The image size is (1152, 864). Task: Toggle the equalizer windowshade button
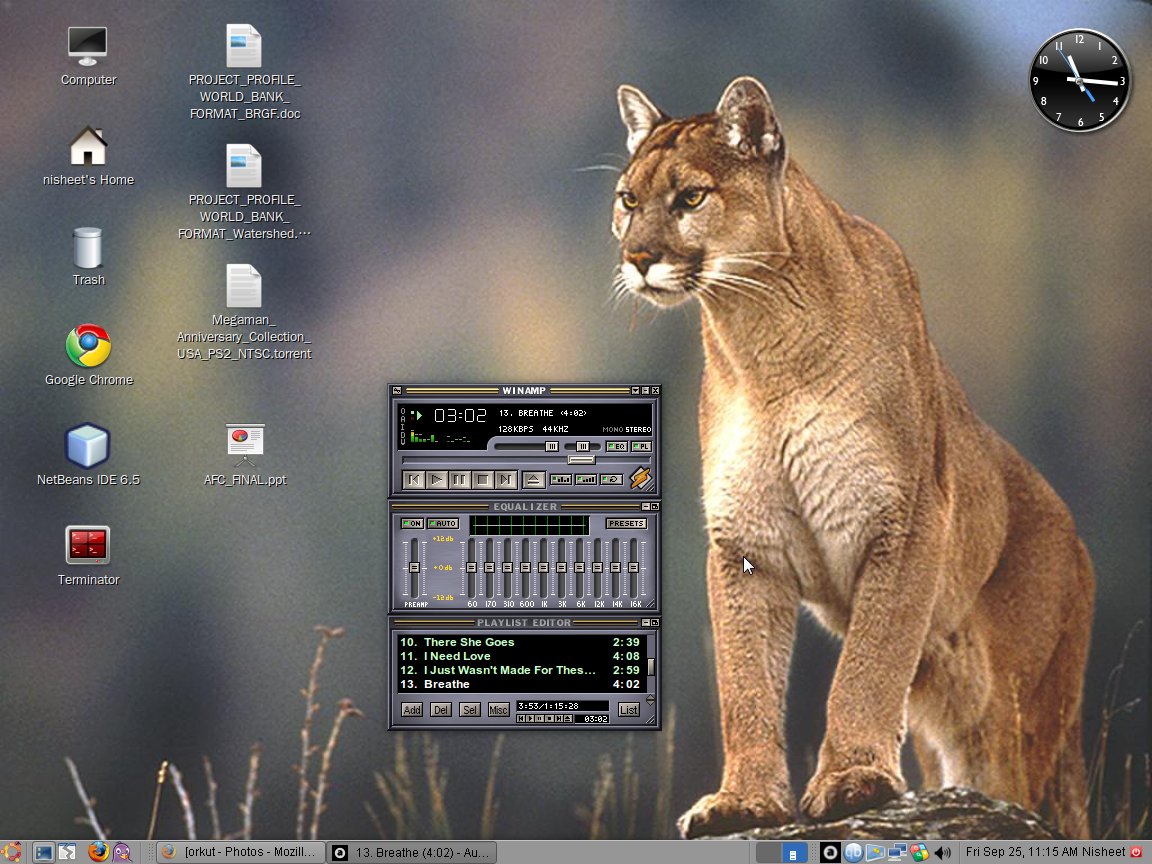pyautogui.click(x=646, y=507)
